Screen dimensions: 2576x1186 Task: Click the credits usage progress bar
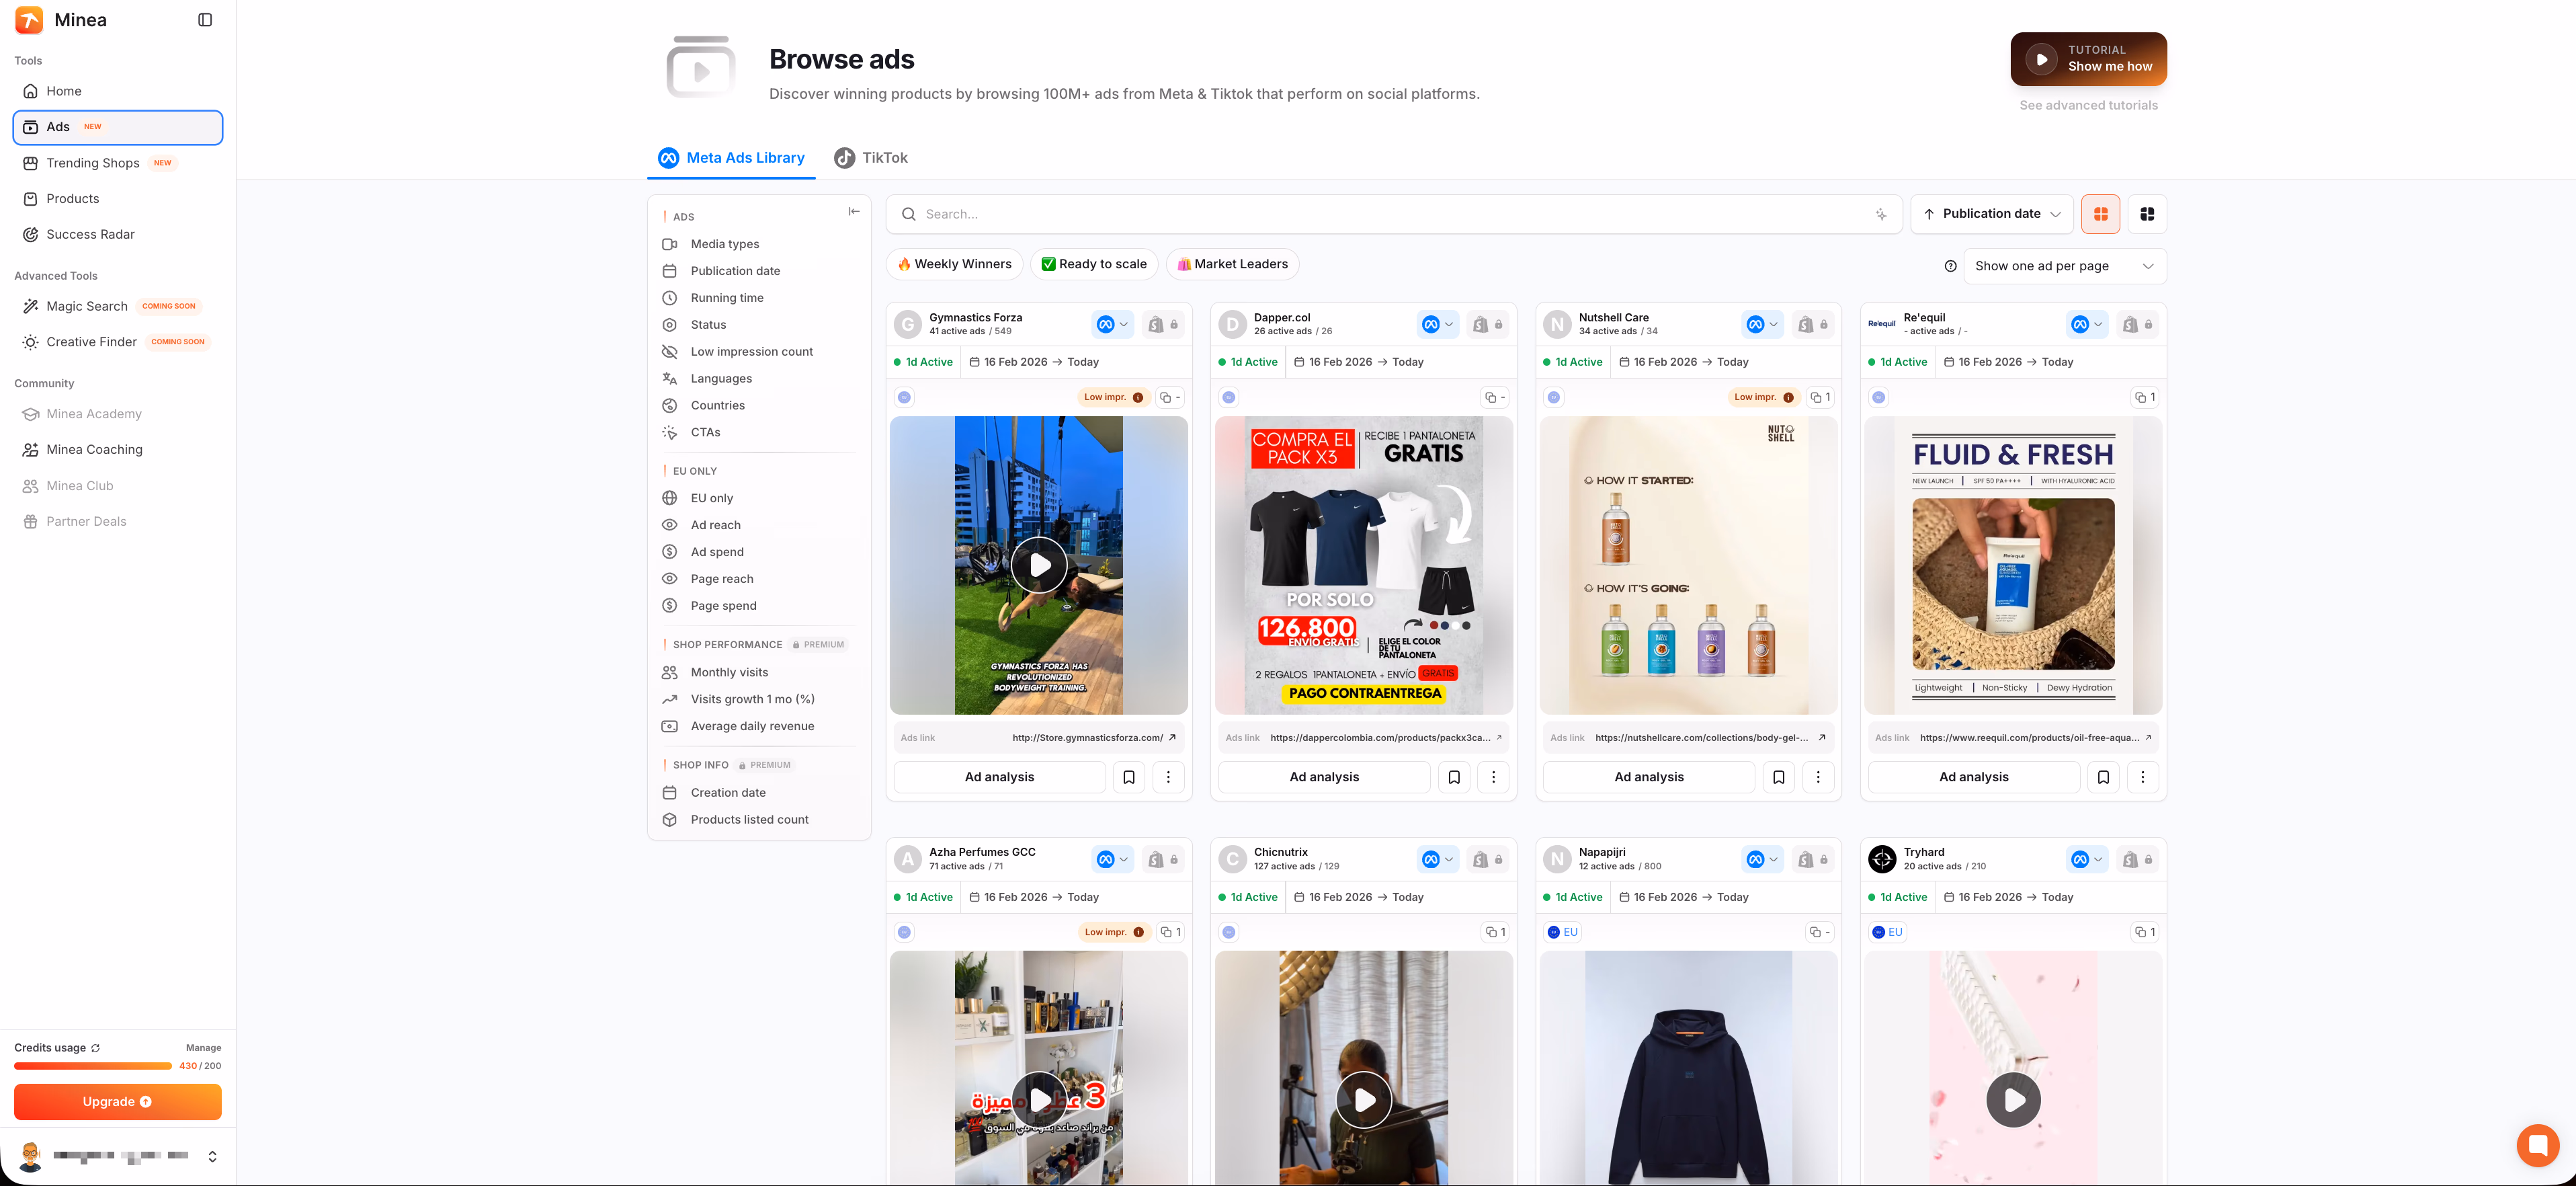tap(93, 1066)
